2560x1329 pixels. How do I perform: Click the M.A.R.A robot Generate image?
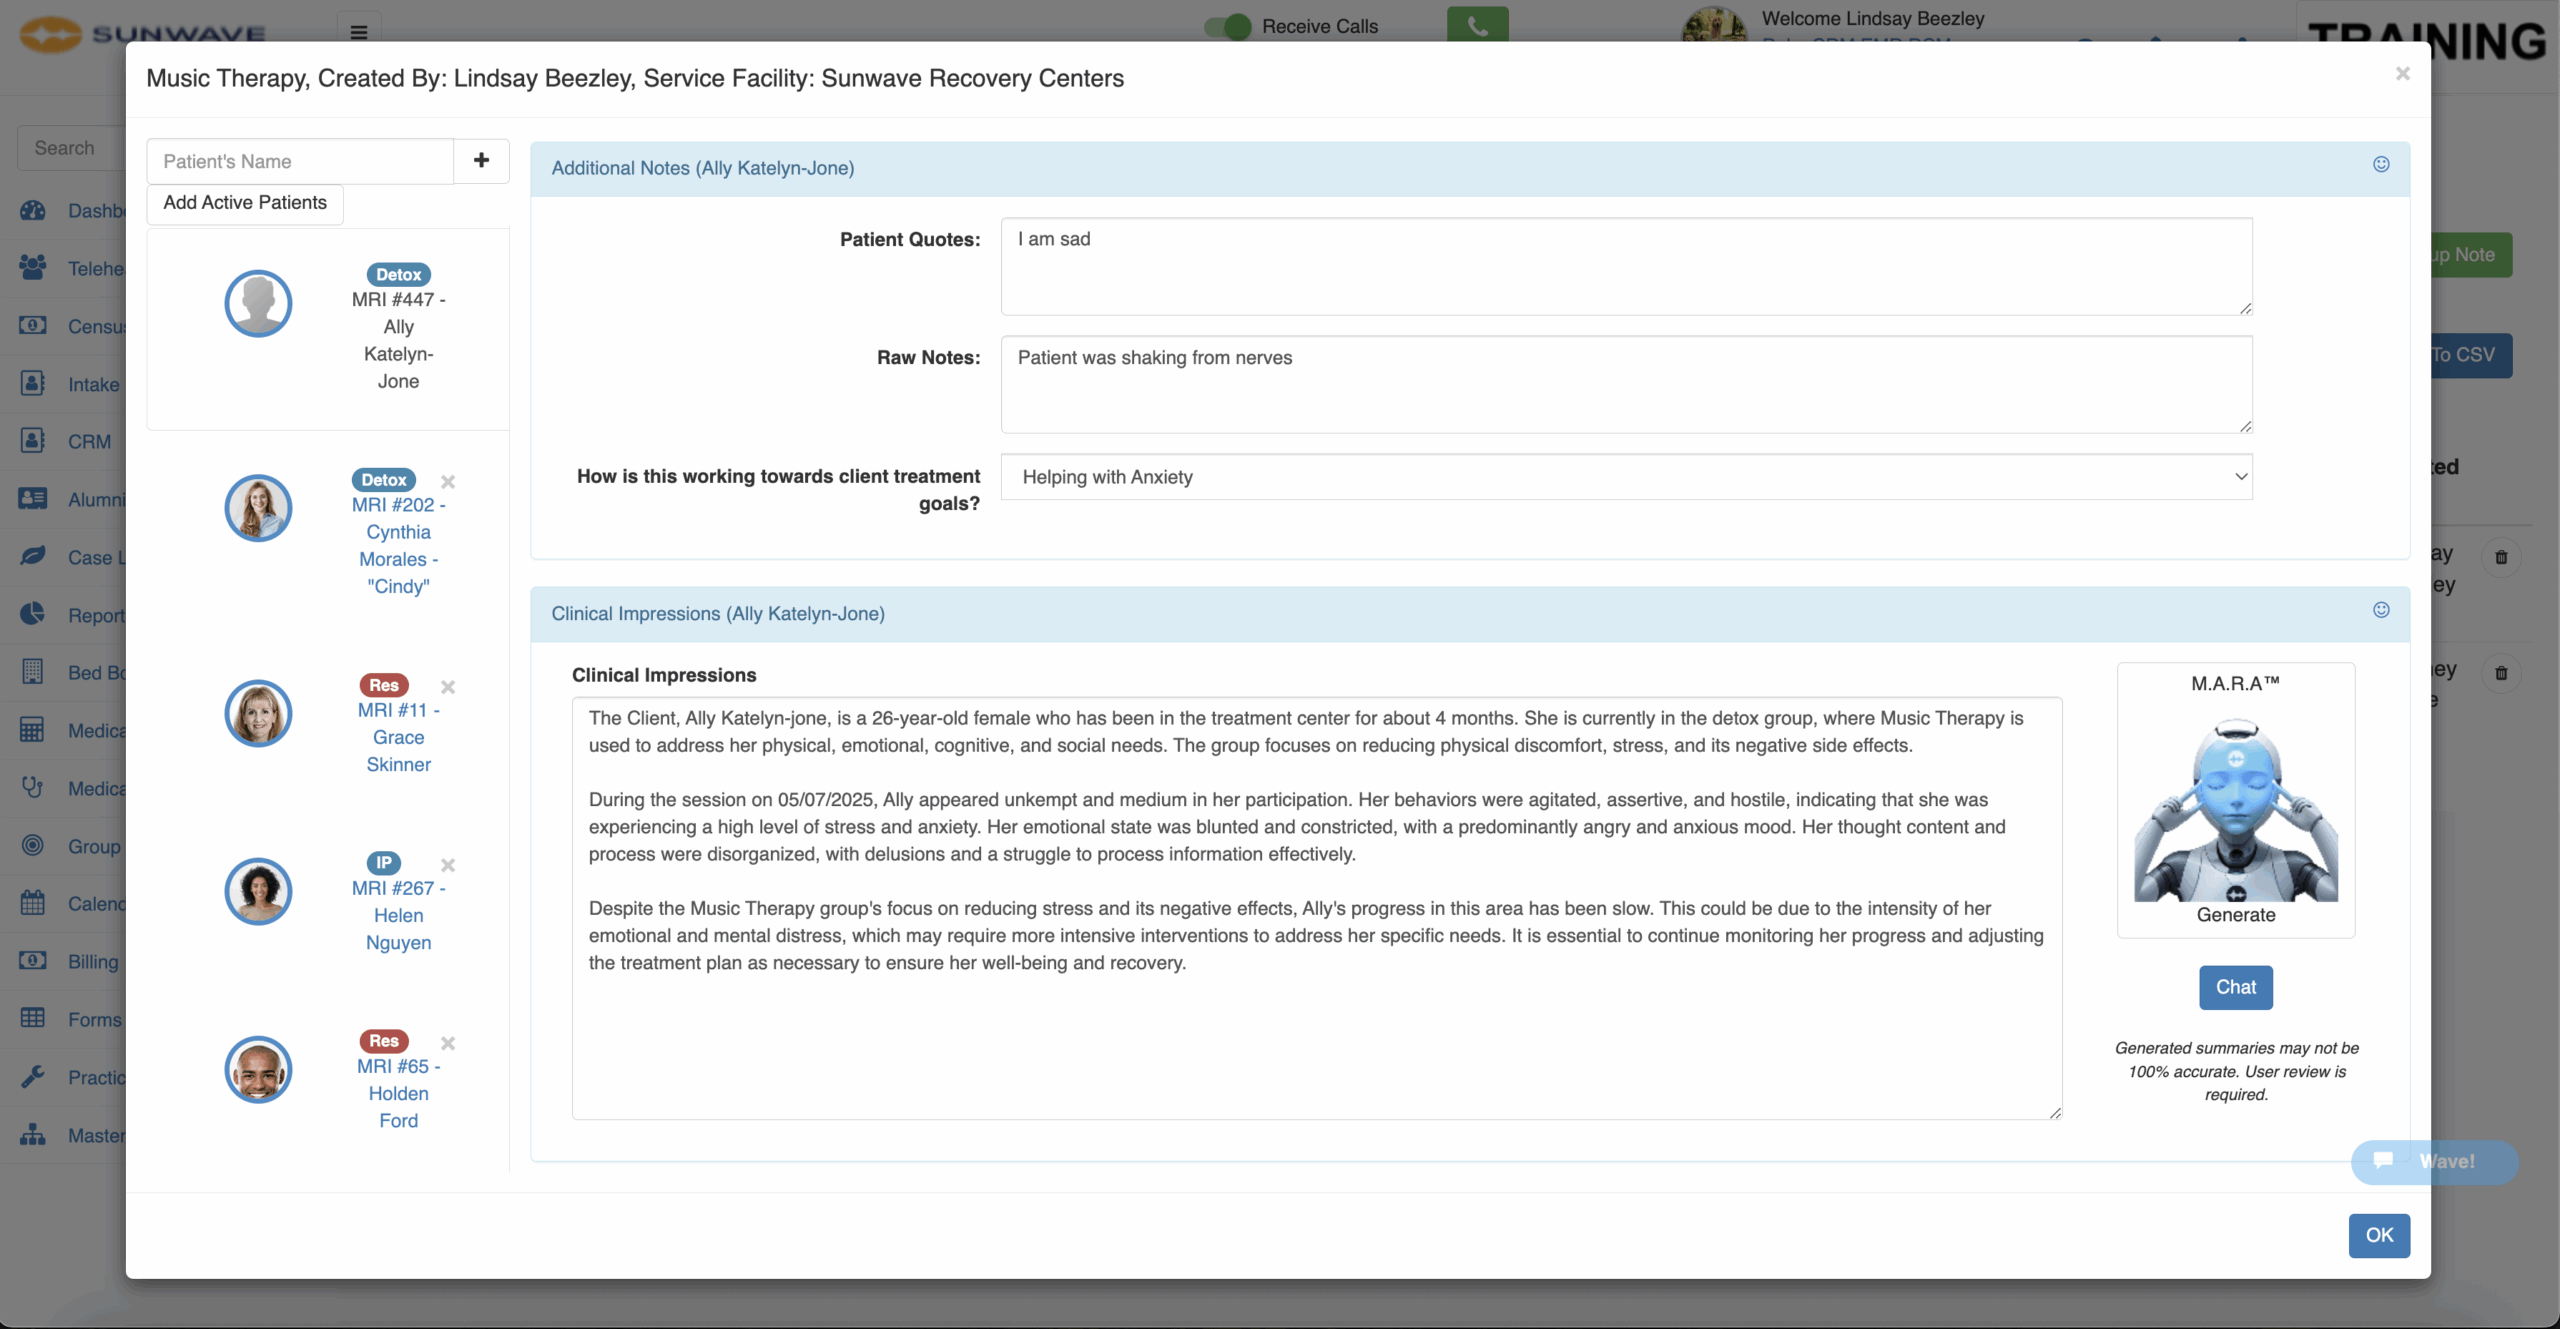[x=2235, y=810]
